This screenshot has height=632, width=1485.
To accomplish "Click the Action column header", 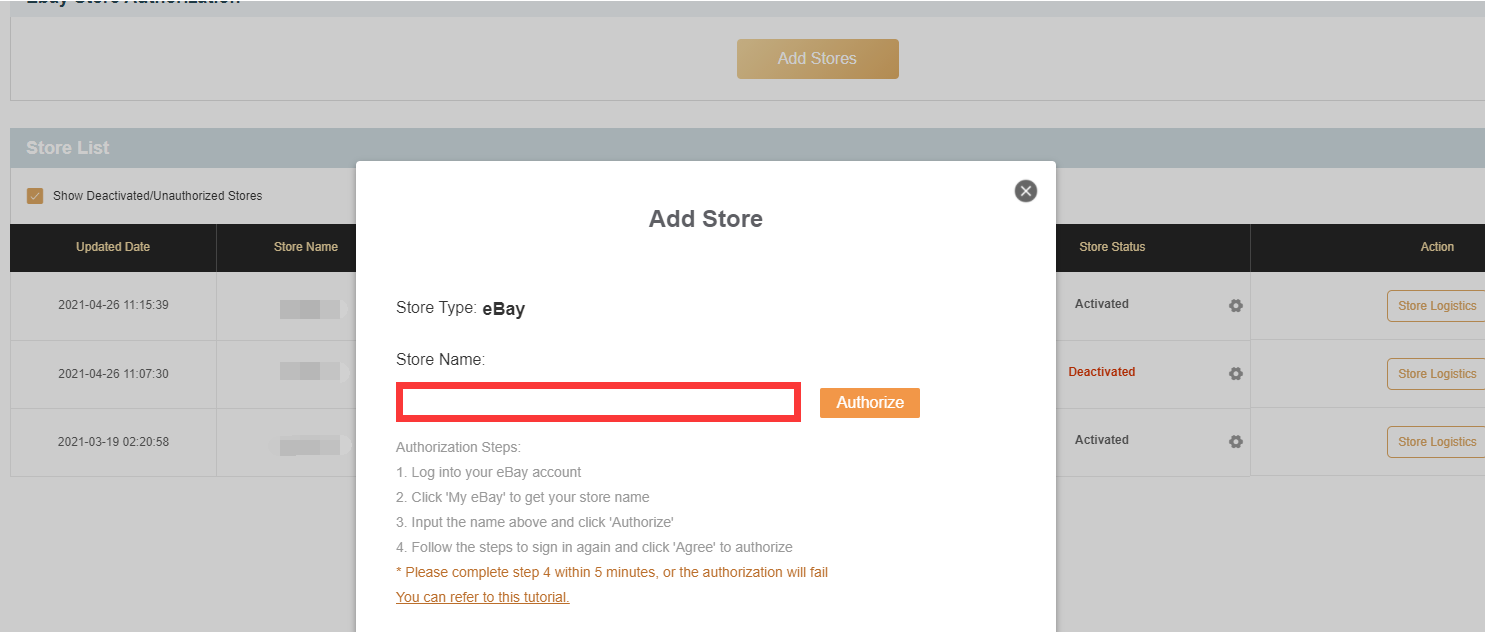I will (x=1437, y=247).
